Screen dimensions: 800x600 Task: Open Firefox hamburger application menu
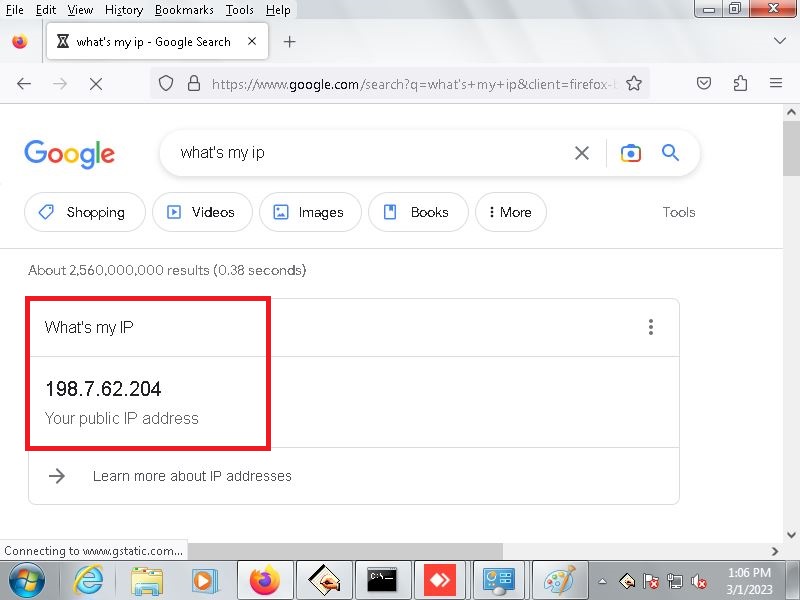coord(776,84)
